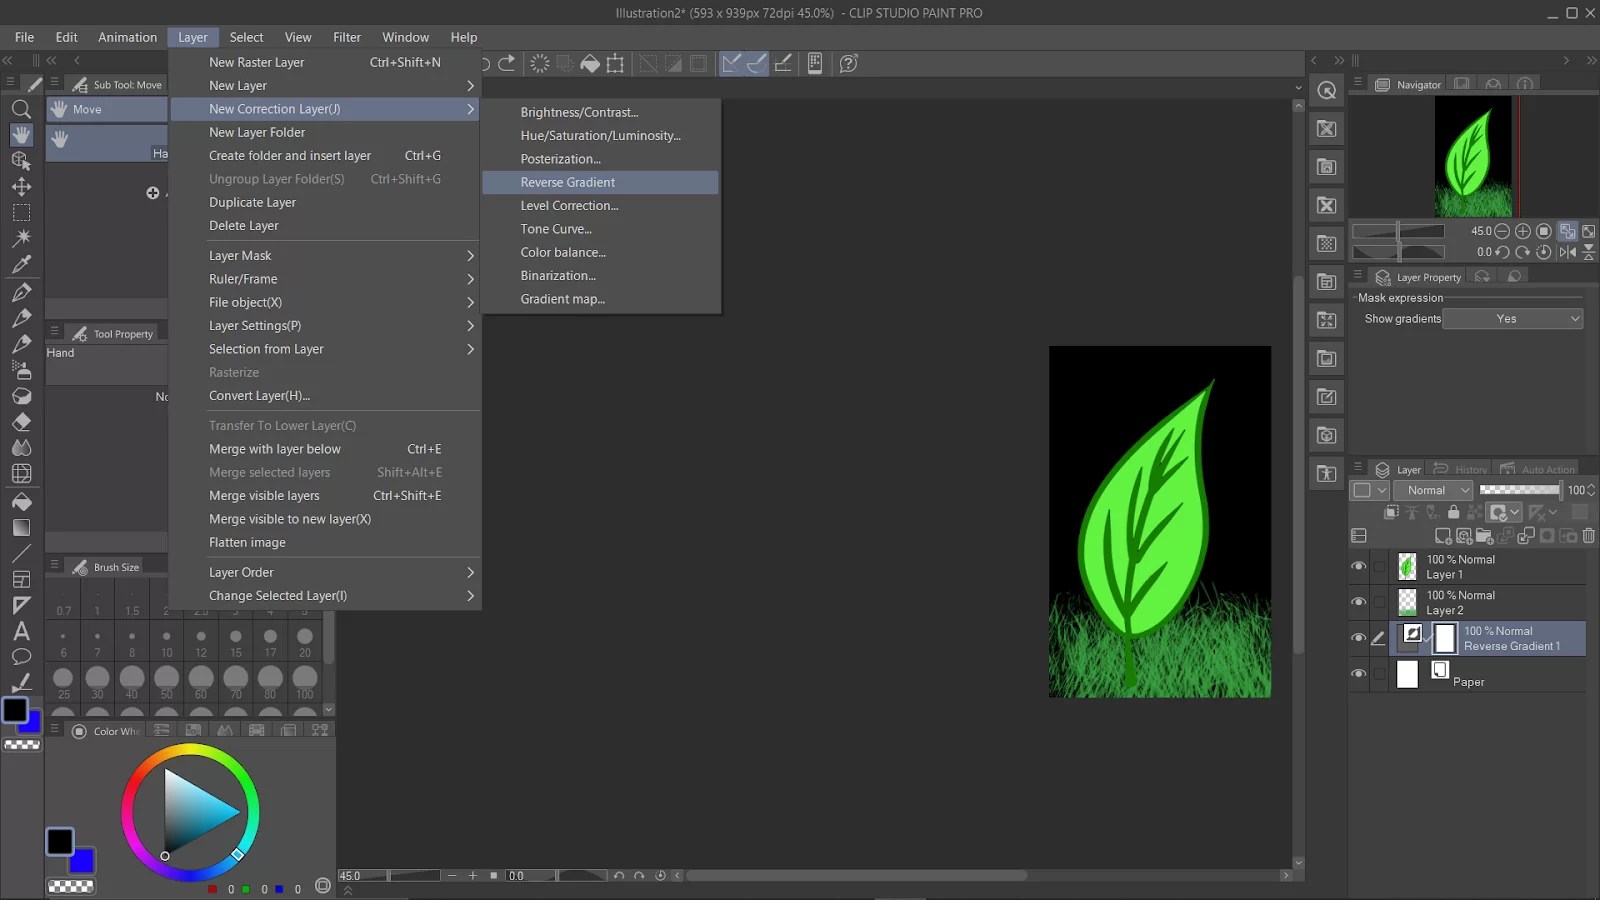Select the Fill bucket tool

(x=21, y=501)
